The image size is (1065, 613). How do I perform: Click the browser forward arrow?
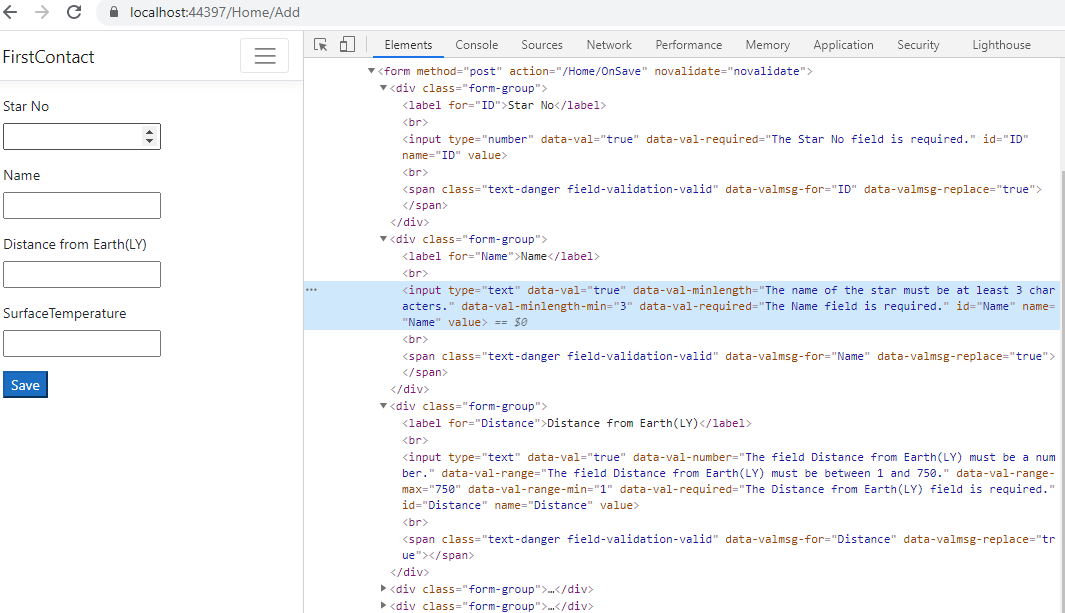coord(42,13)
